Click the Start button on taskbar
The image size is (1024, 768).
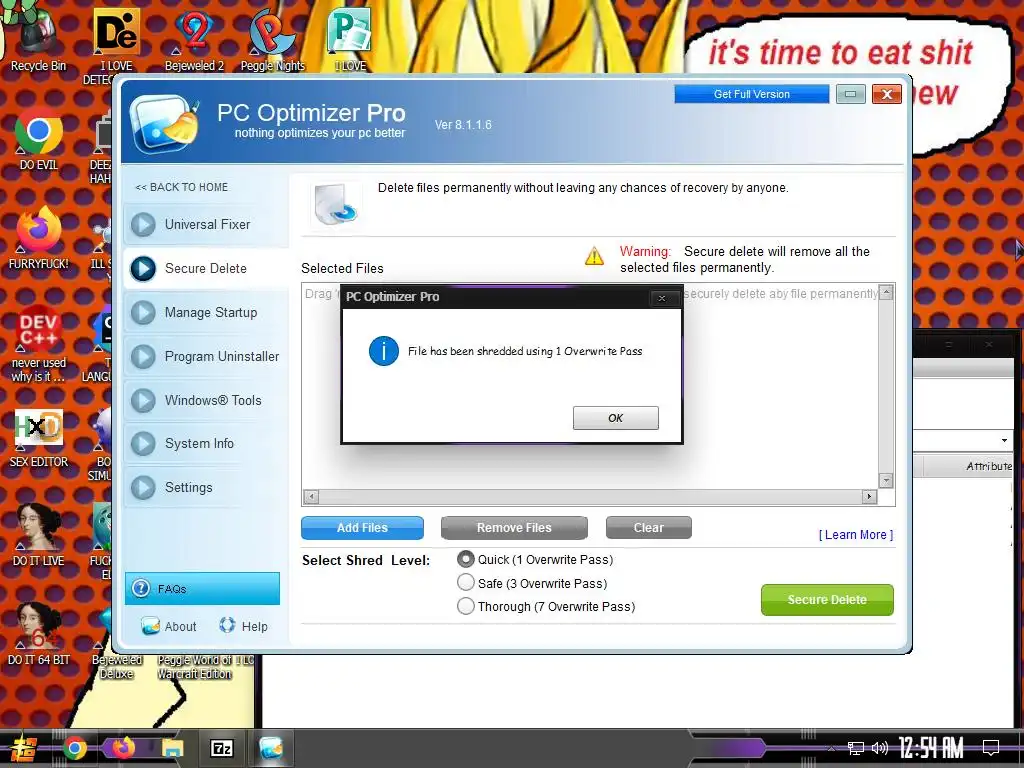pos(23,748)
